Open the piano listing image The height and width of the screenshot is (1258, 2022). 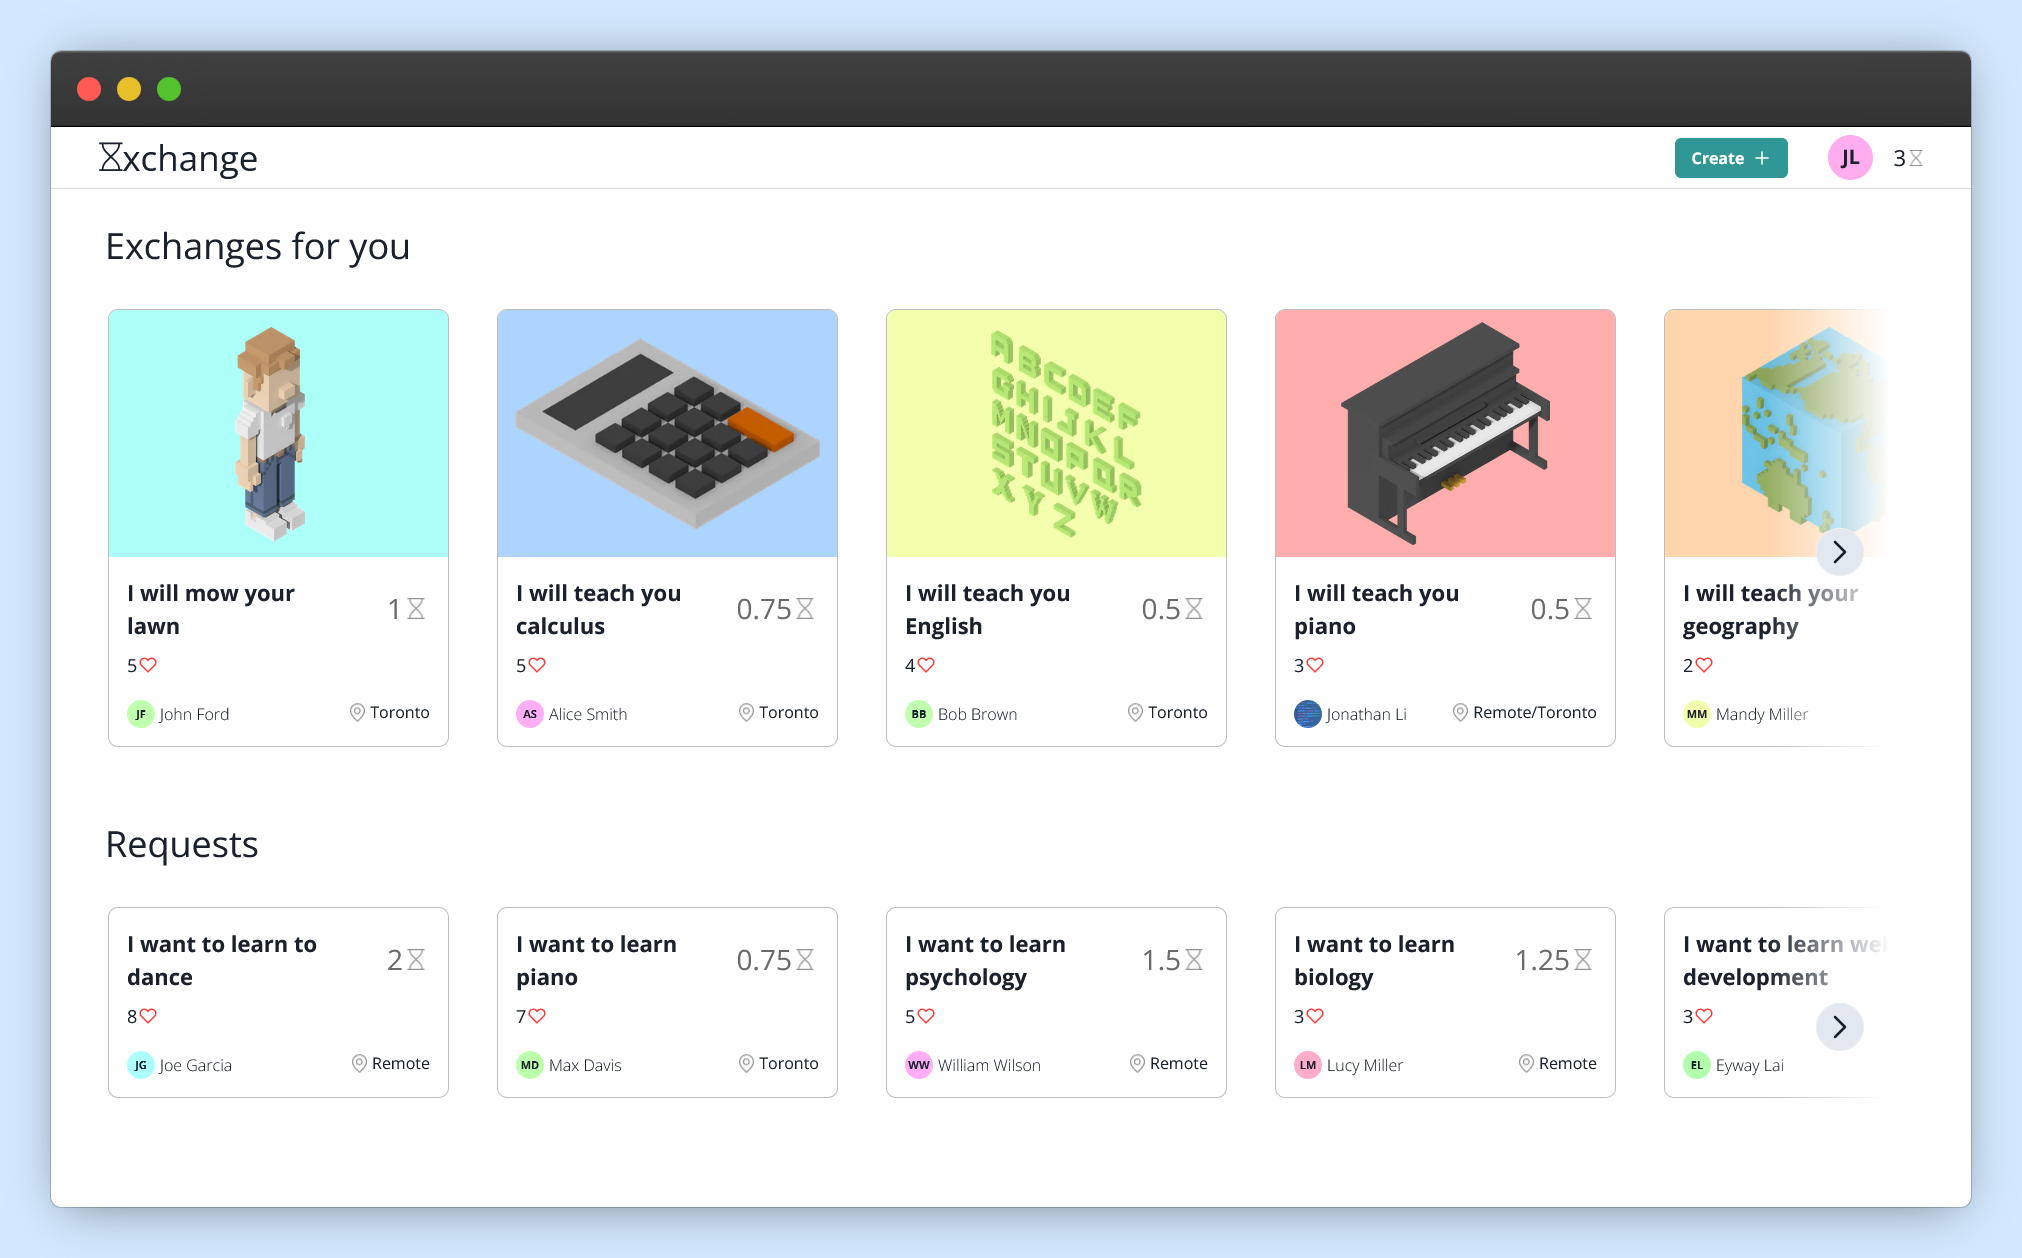[1444, 433]
